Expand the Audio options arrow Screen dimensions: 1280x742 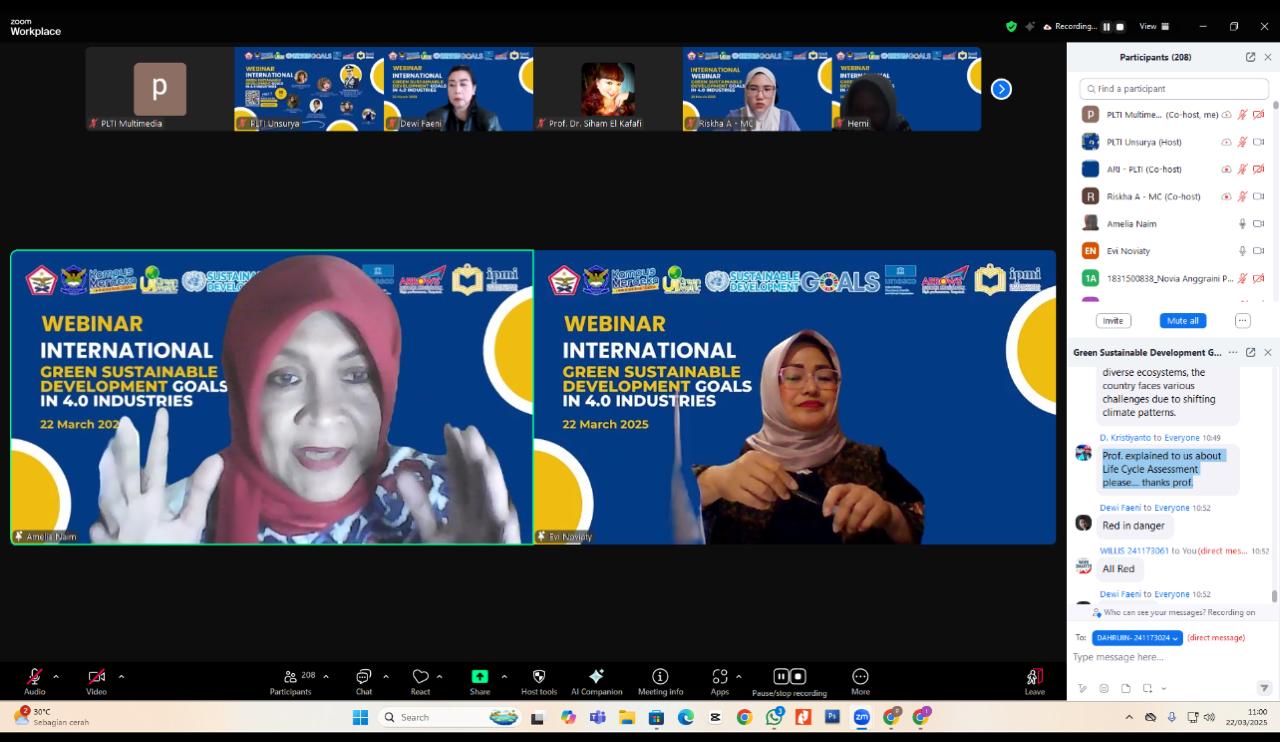(x=56, y=676)
